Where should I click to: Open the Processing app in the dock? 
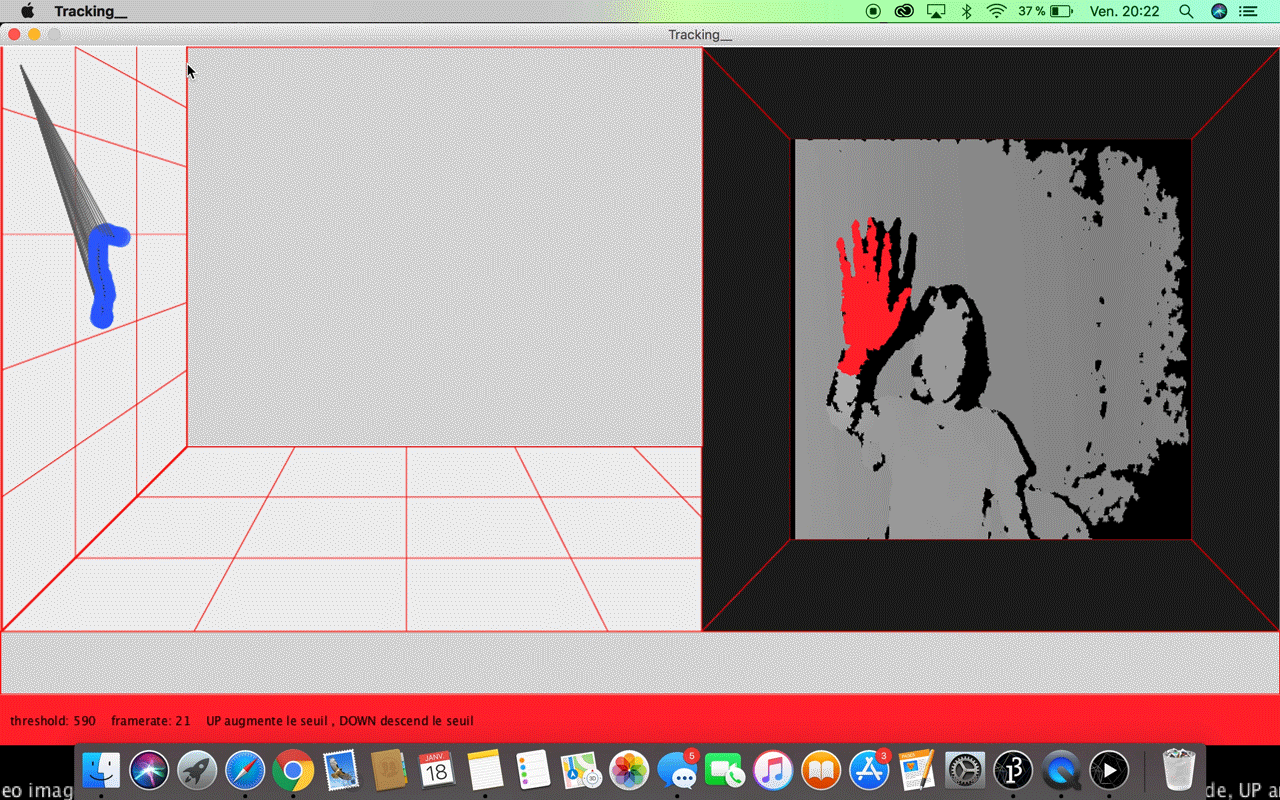click(1013, 771)
